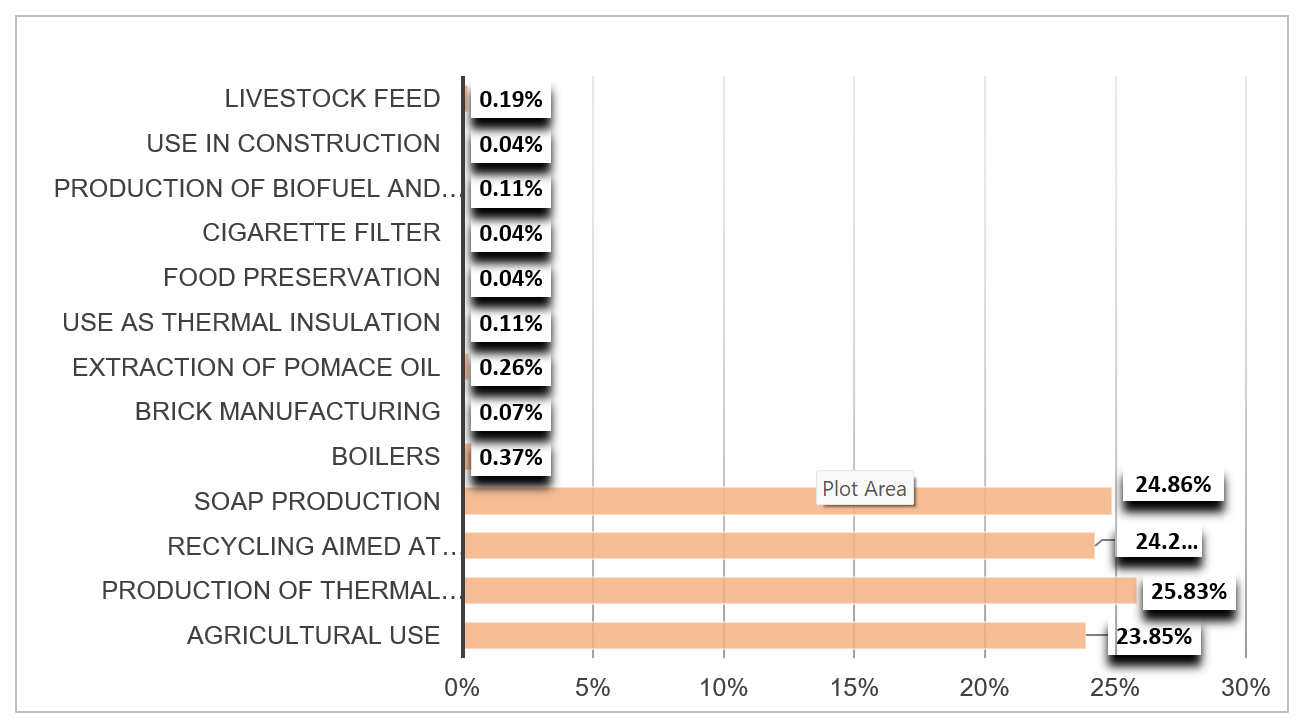Select the 25.83% data label

1188,592
